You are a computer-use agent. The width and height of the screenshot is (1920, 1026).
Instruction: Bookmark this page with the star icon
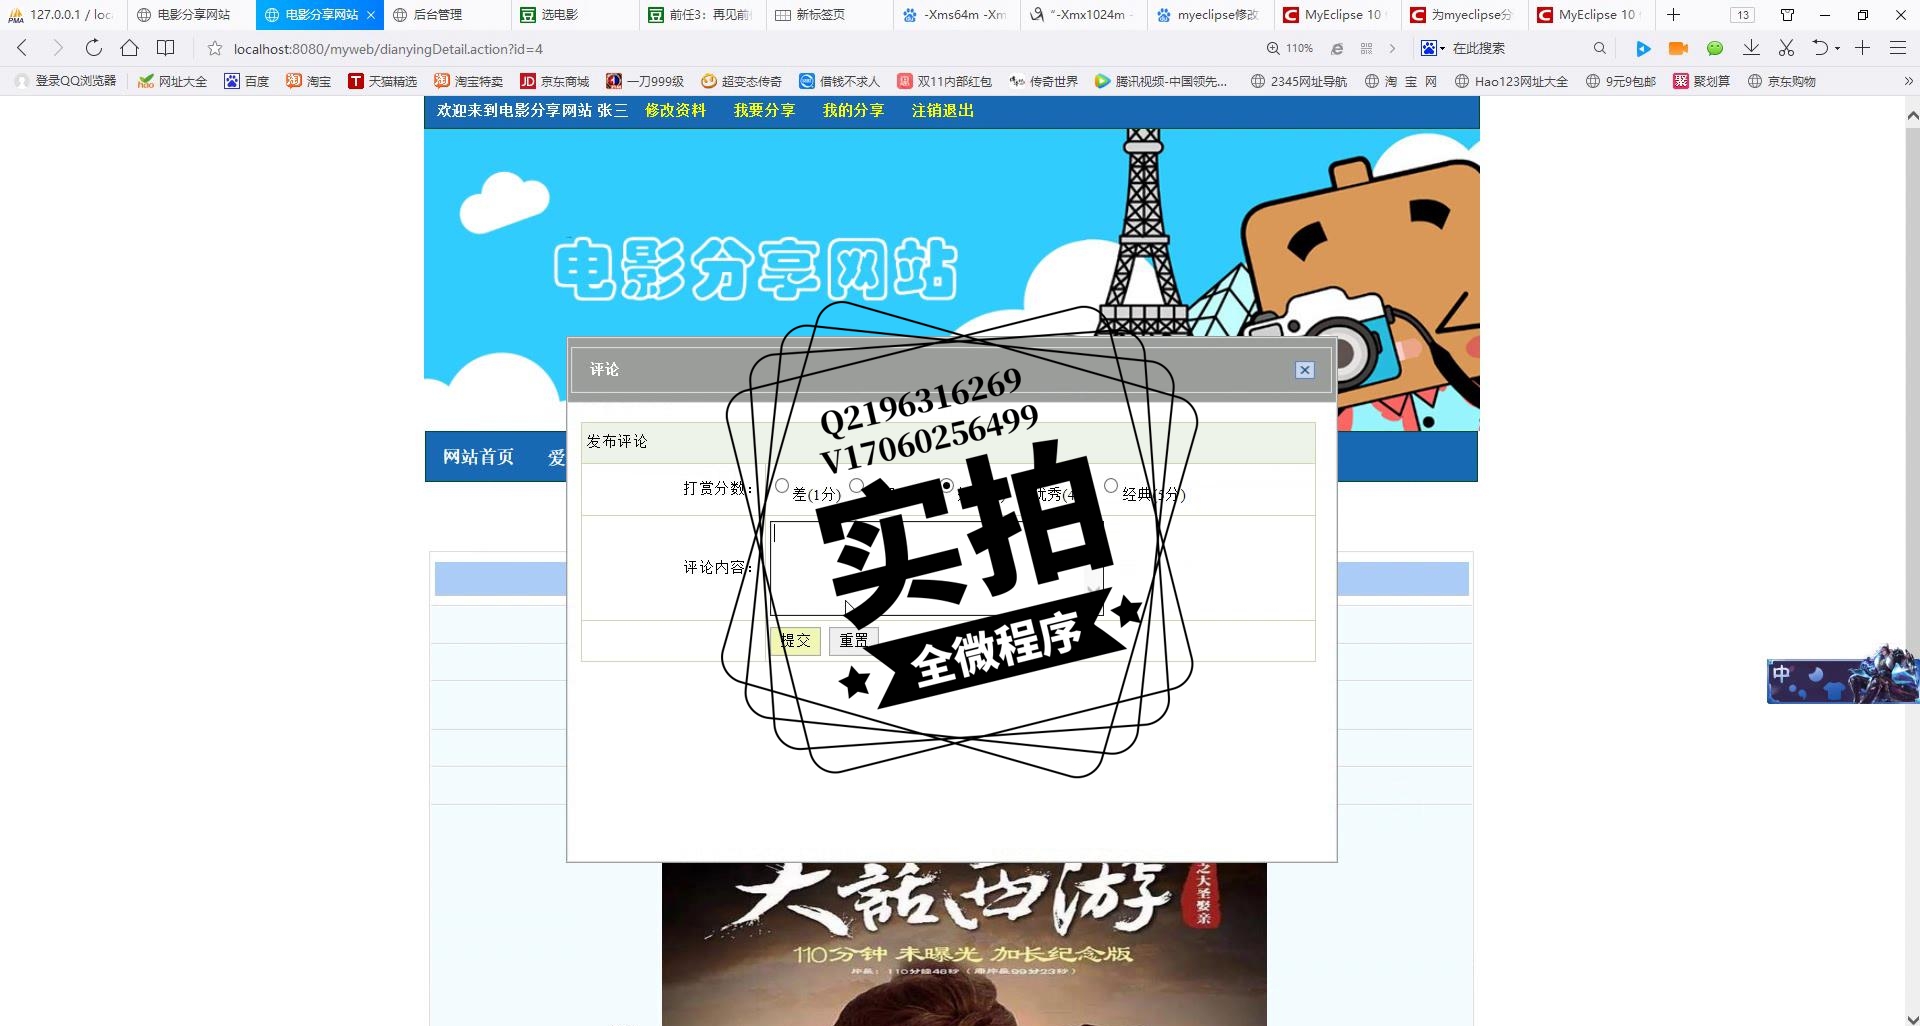click(214, 48)
